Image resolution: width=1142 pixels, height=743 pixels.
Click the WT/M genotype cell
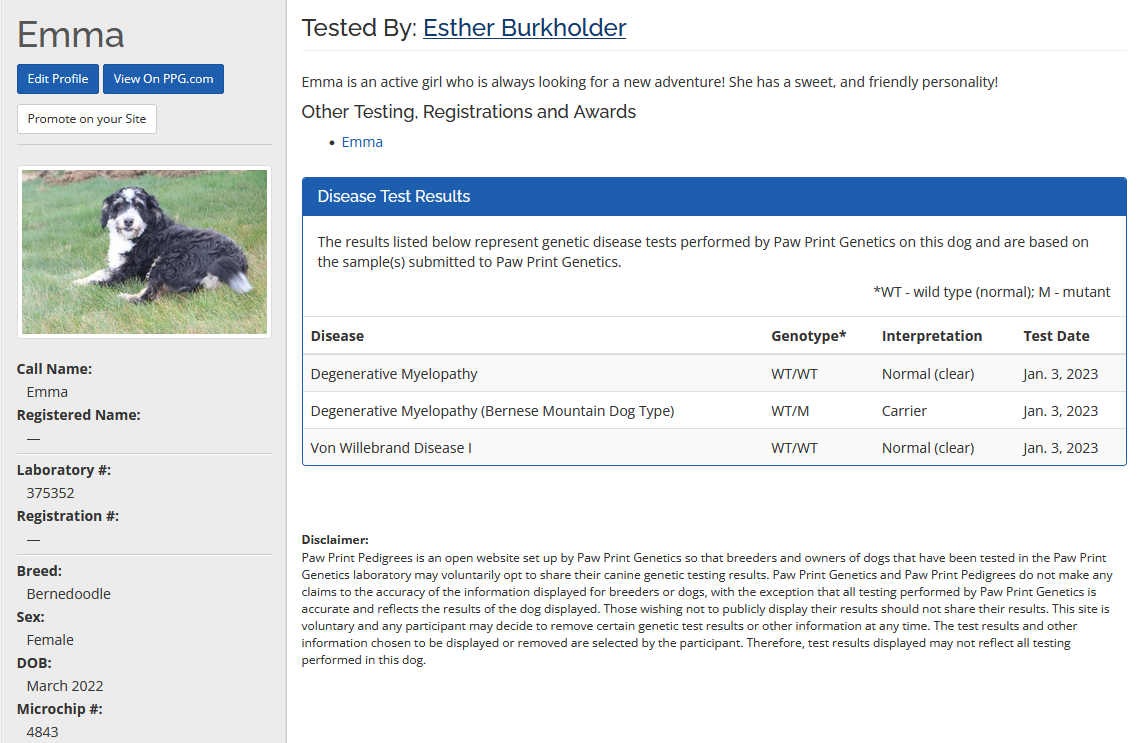click(790, 411)
